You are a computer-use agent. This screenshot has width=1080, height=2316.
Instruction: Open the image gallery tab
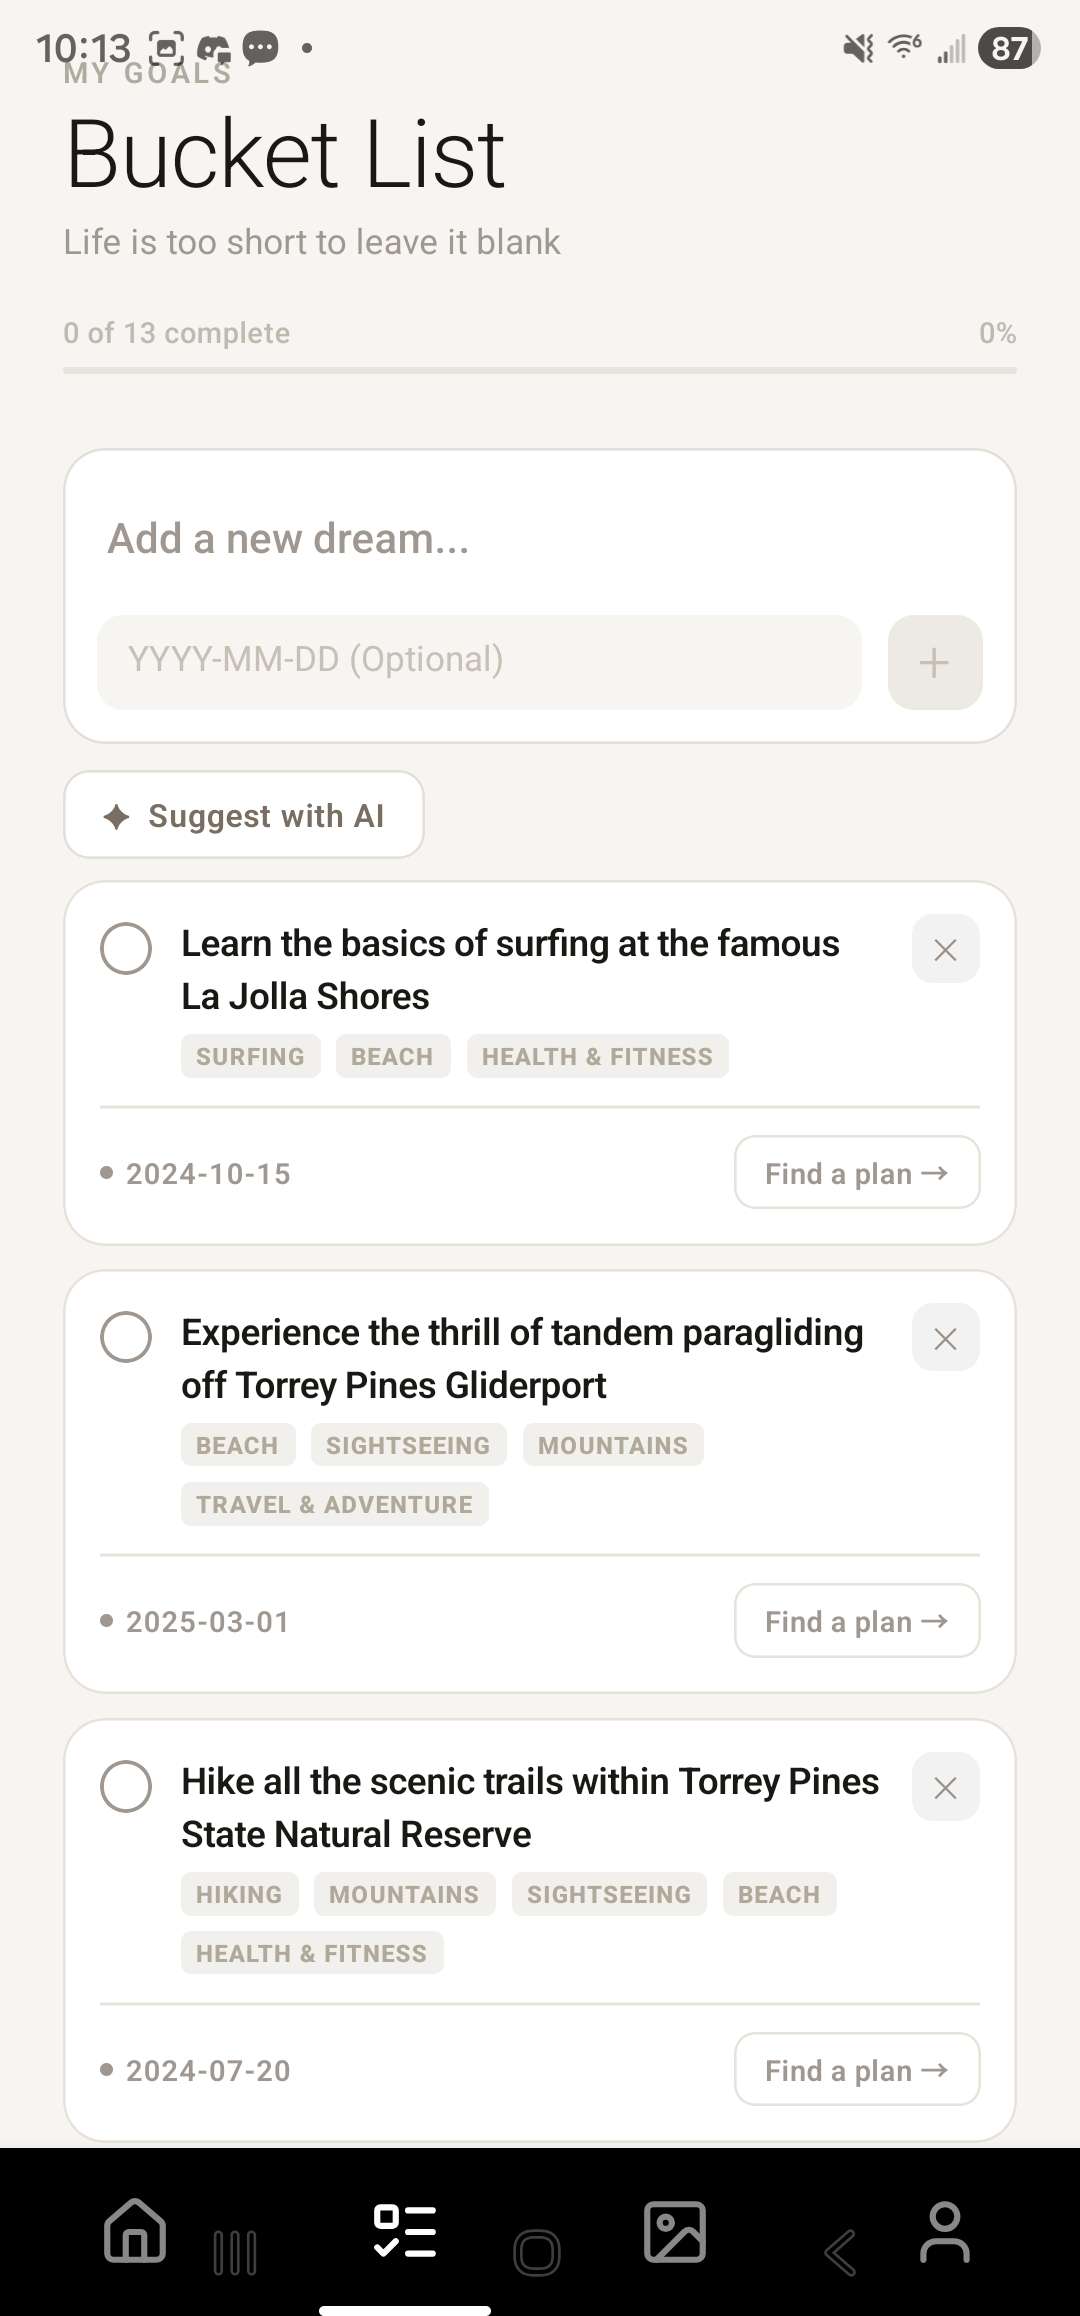675,2231
